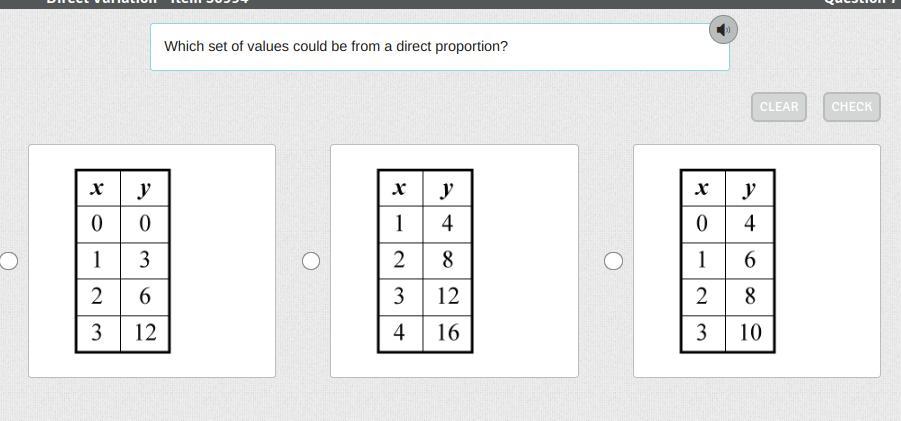
Task: Click the question text box about direct proportion
Action: (440, 47)
